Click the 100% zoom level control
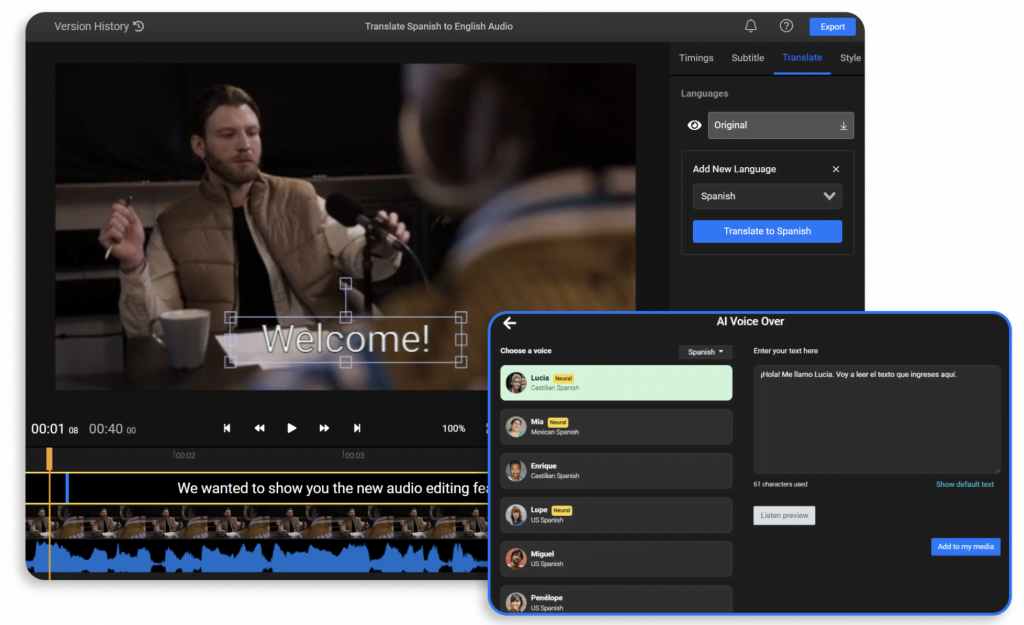 (453, 428)
